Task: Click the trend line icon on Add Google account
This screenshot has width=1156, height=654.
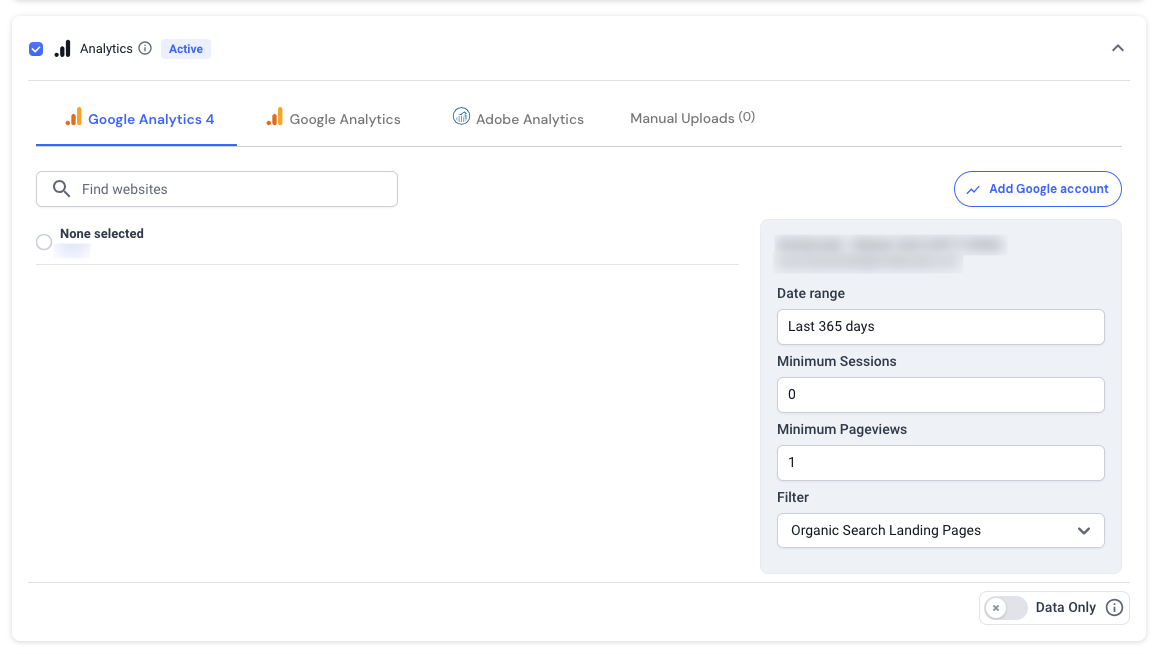Action: (x=973, y=189)
